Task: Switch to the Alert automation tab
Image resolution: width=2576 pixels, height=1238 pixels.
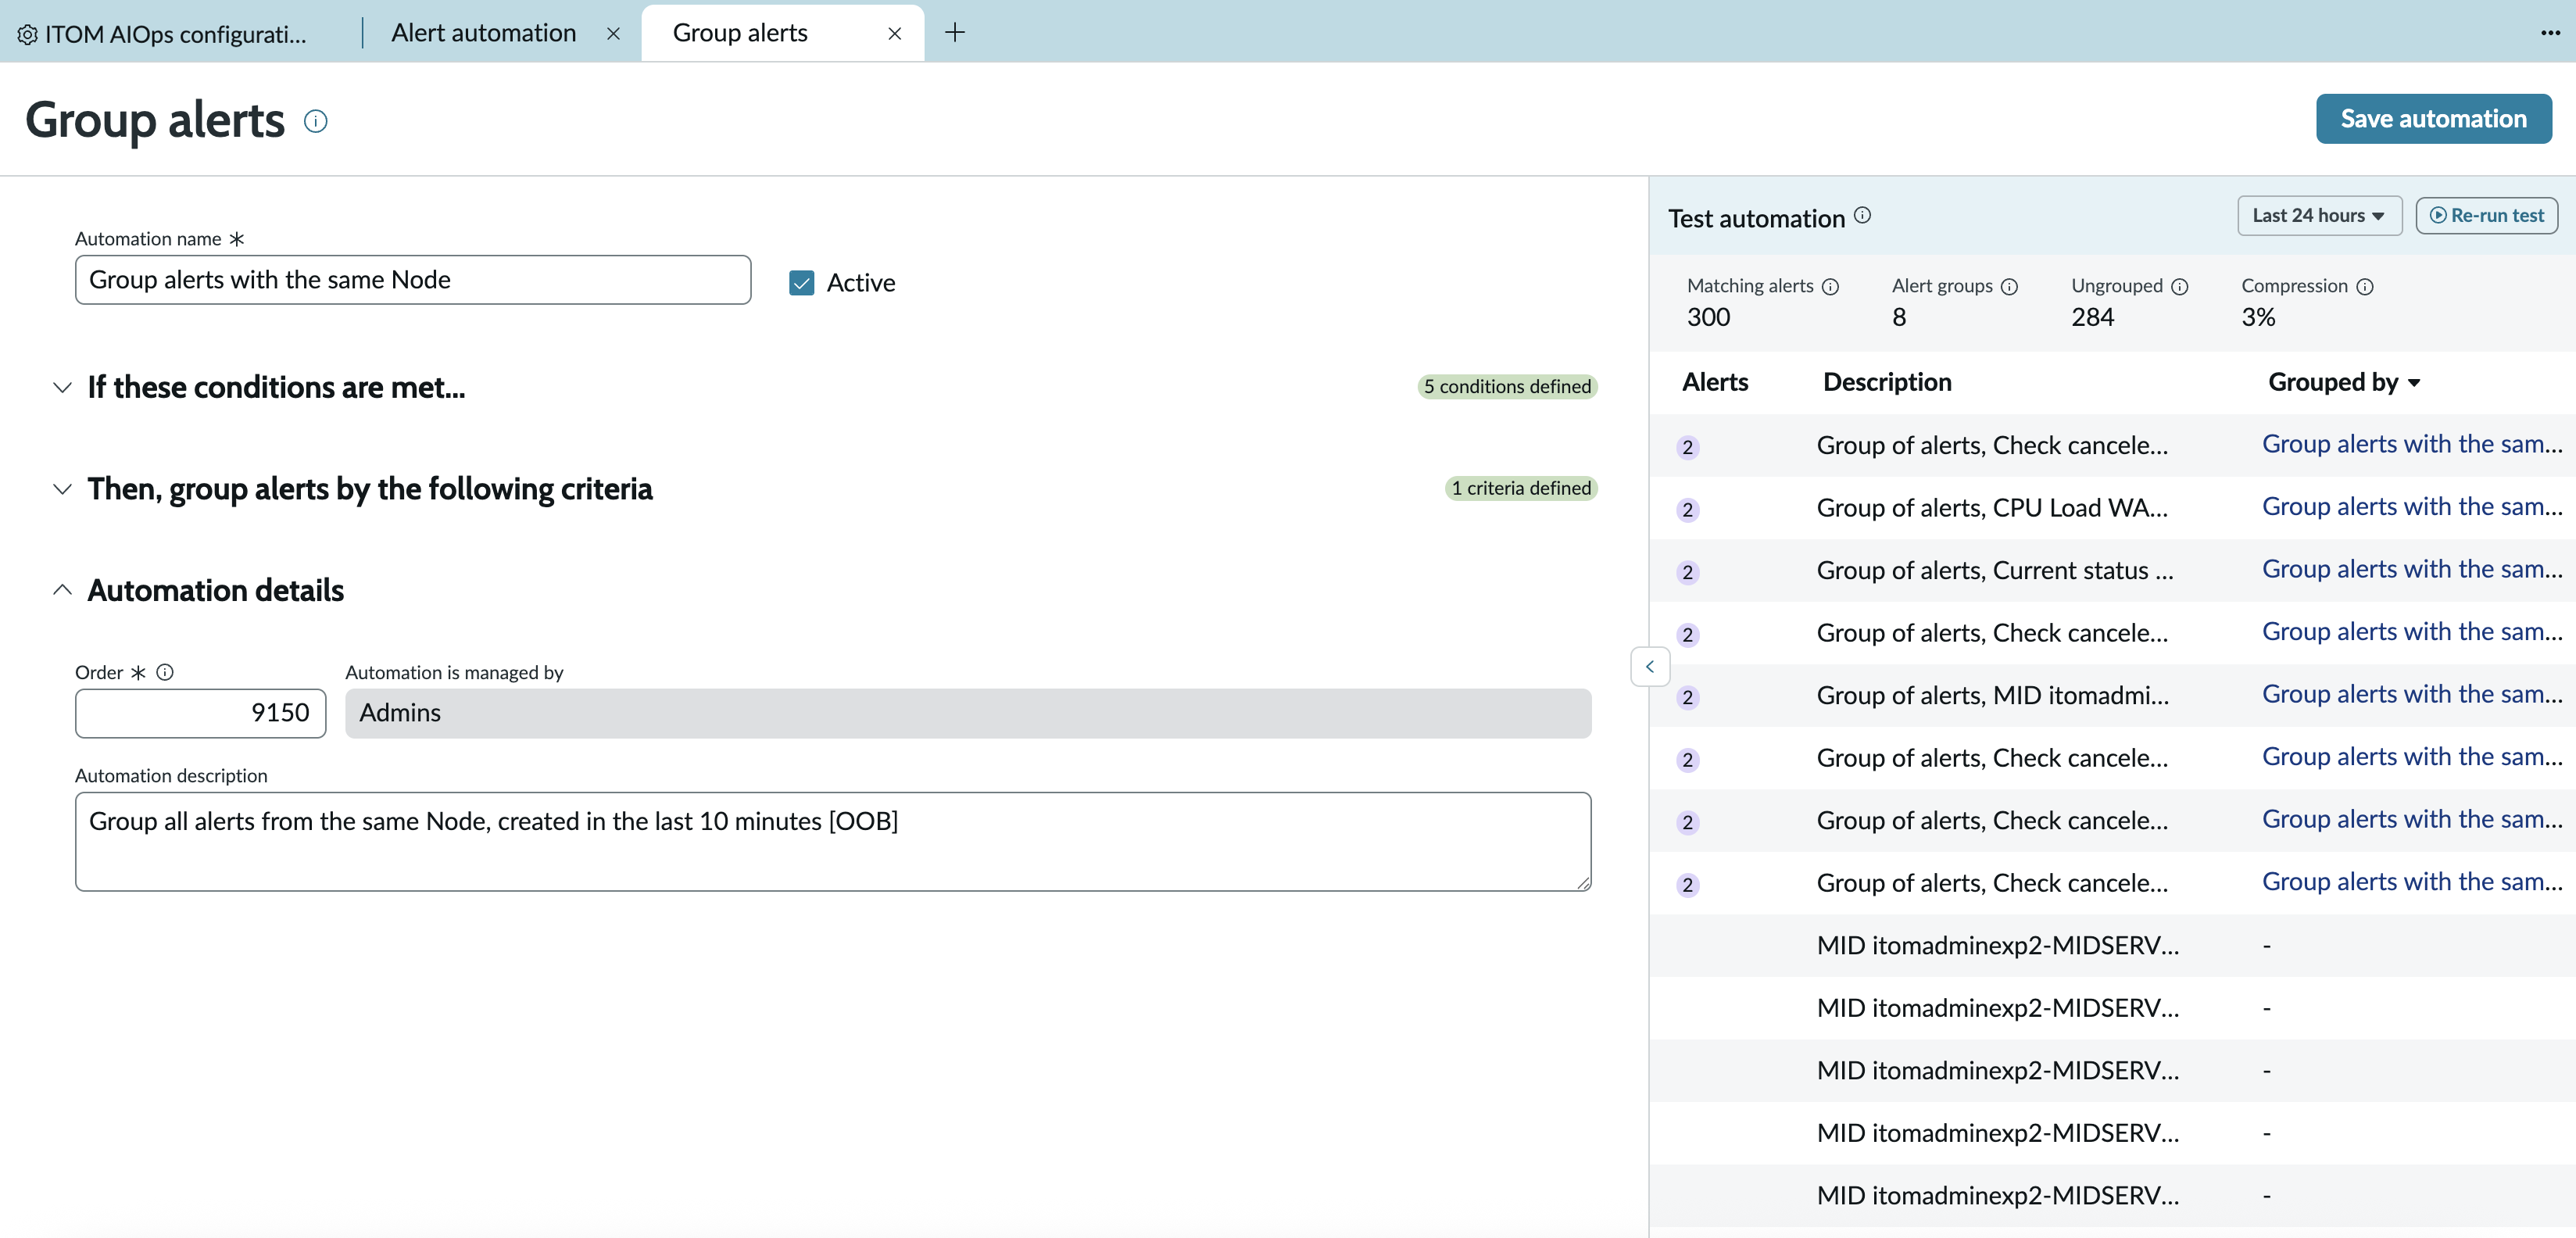Action: coord(484,33)
